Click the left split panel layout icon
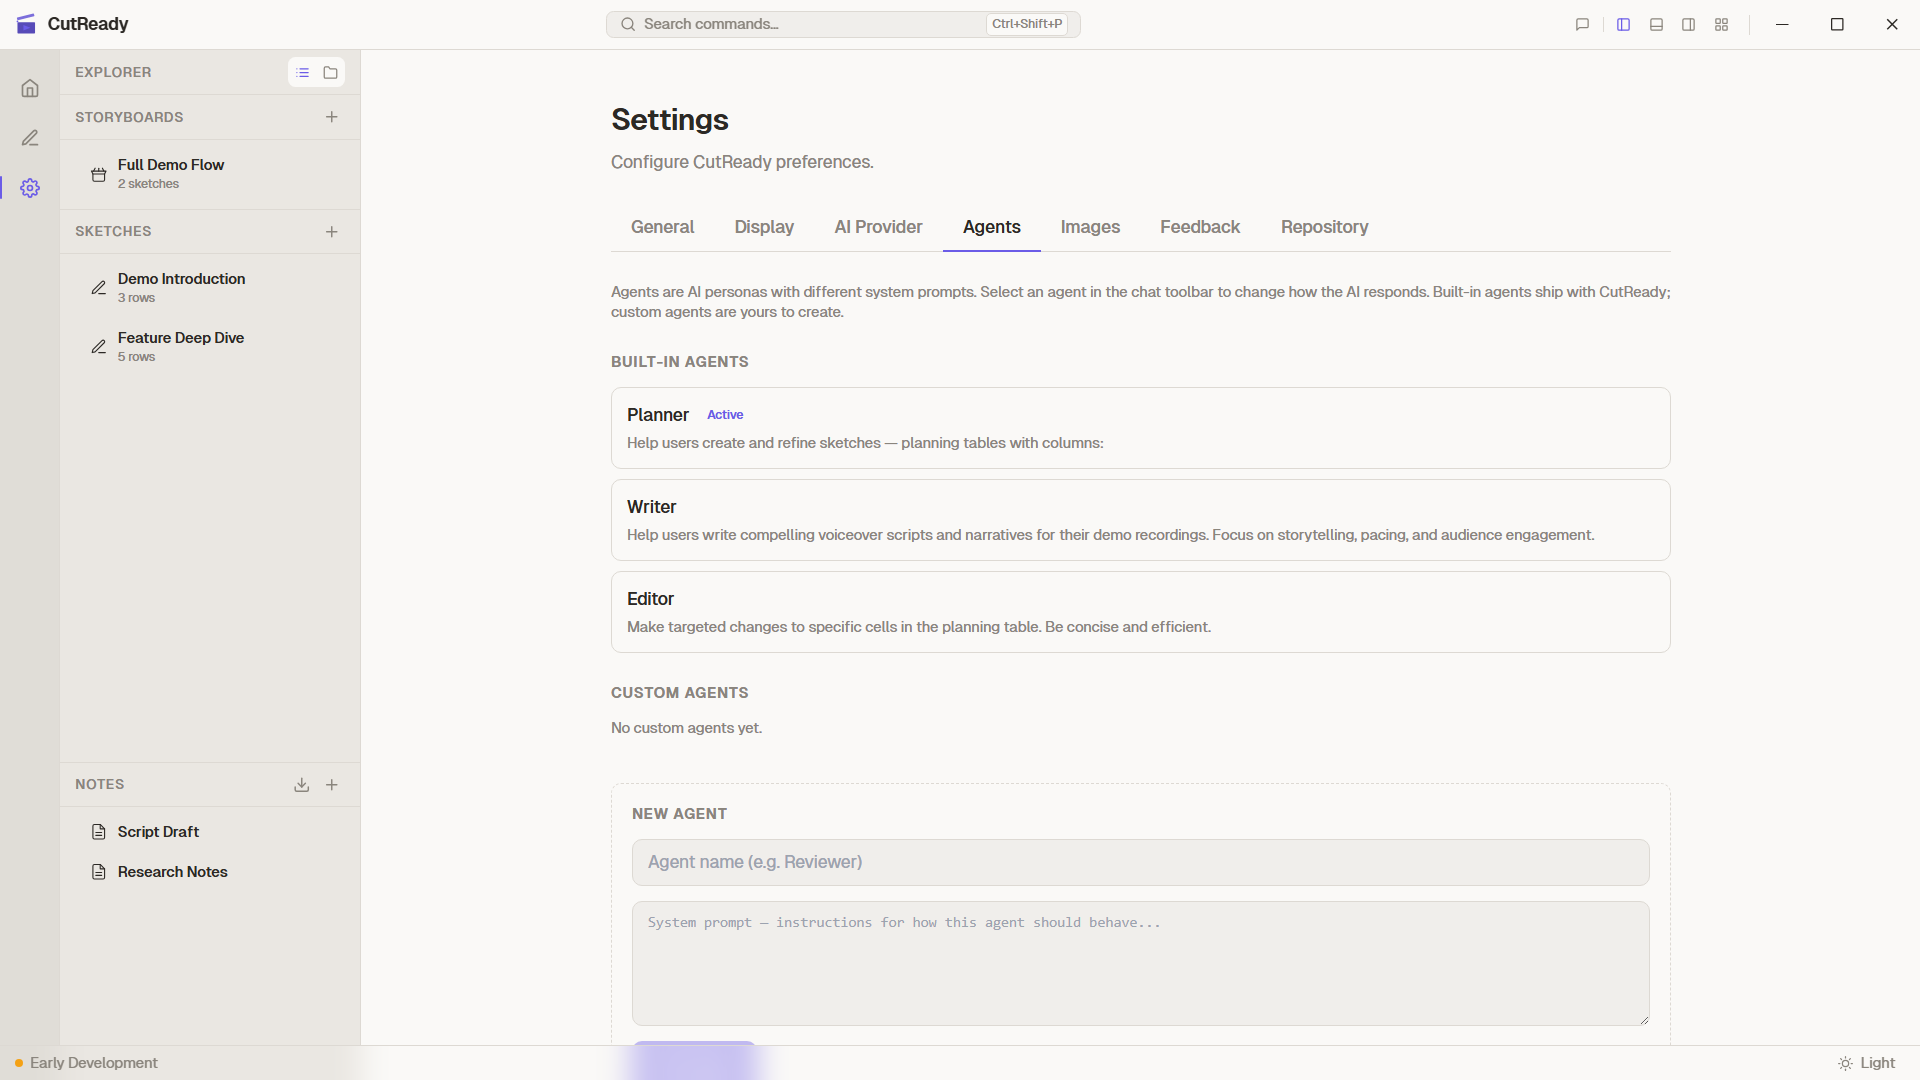 [1623, 24]
